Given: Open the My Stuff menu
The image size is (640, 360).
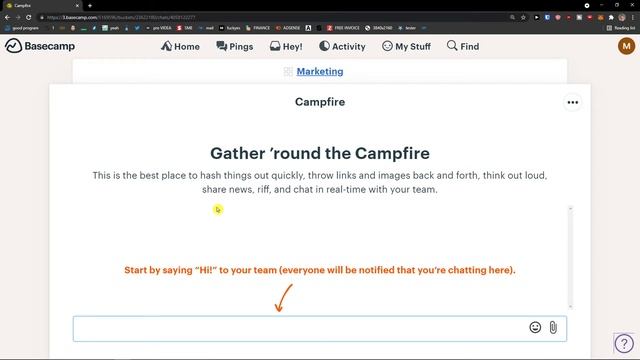Looking at the screenshot, I should click(406, 47).
